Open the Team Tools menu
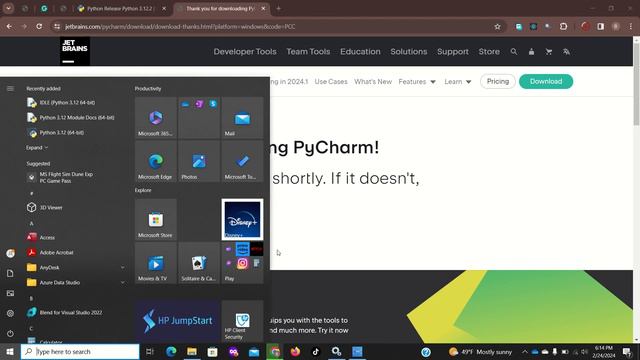 pyautogui.click(x=308, y=51)
